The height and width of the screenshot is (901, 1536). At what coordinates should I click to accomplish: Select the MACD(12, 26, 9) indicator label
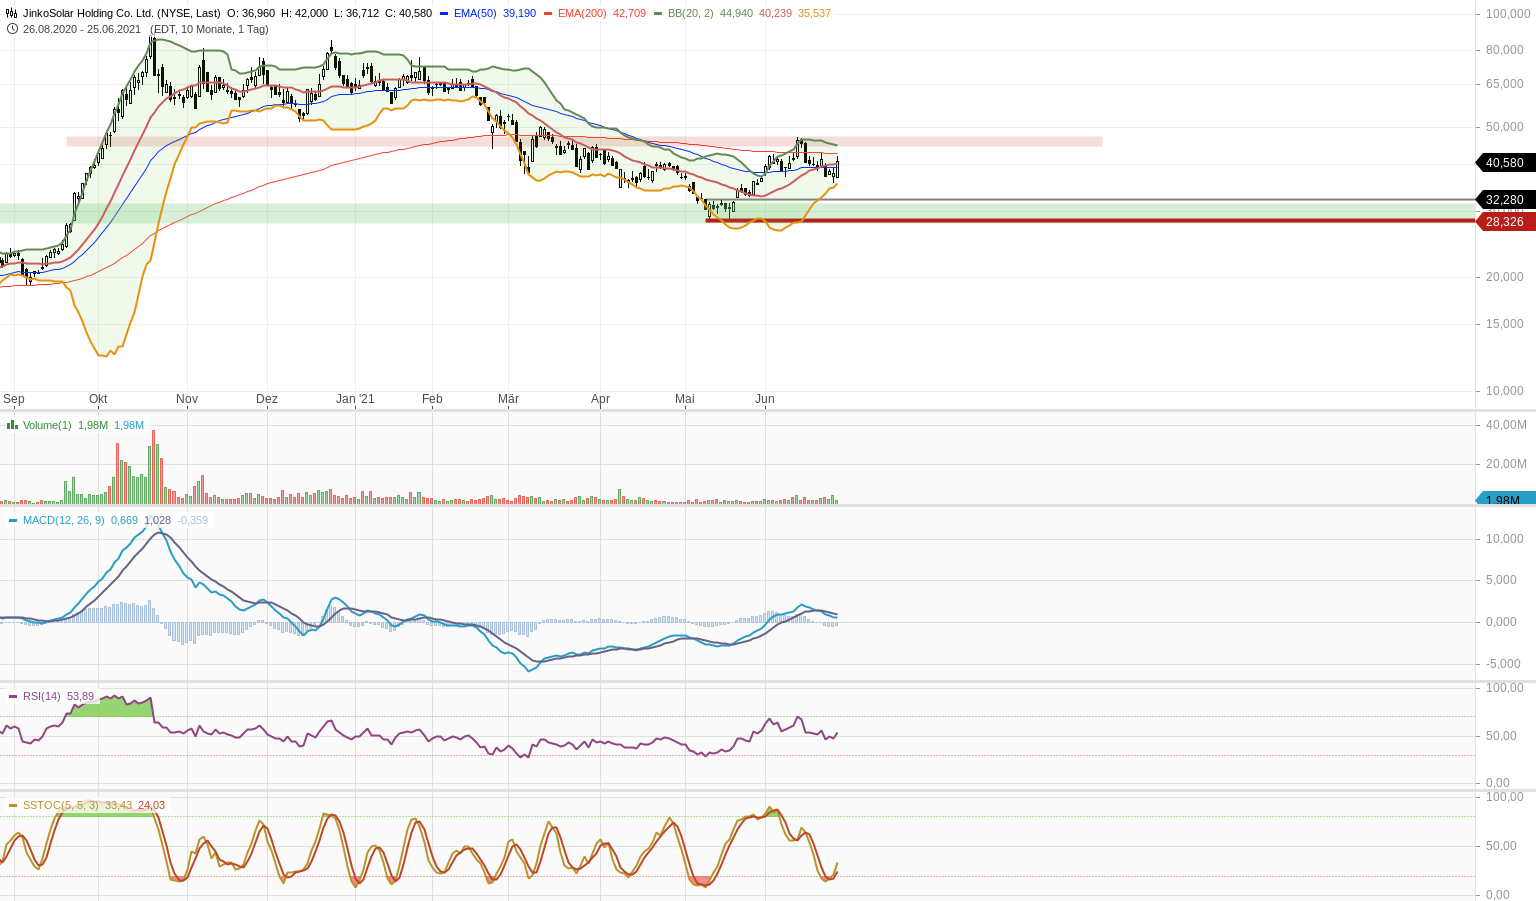point(64,520)
